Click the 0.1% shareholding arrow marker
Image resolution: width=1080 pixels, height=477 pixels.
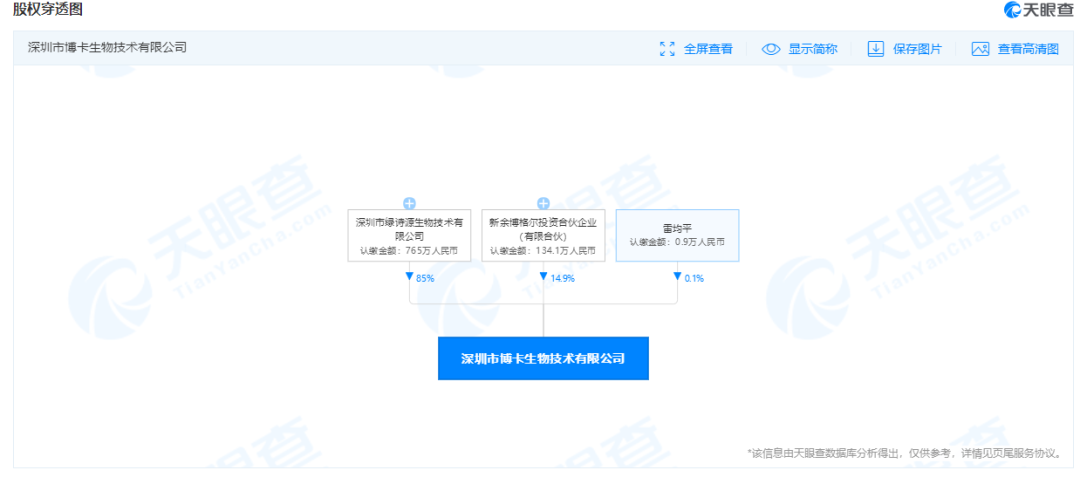click(678, 277)
